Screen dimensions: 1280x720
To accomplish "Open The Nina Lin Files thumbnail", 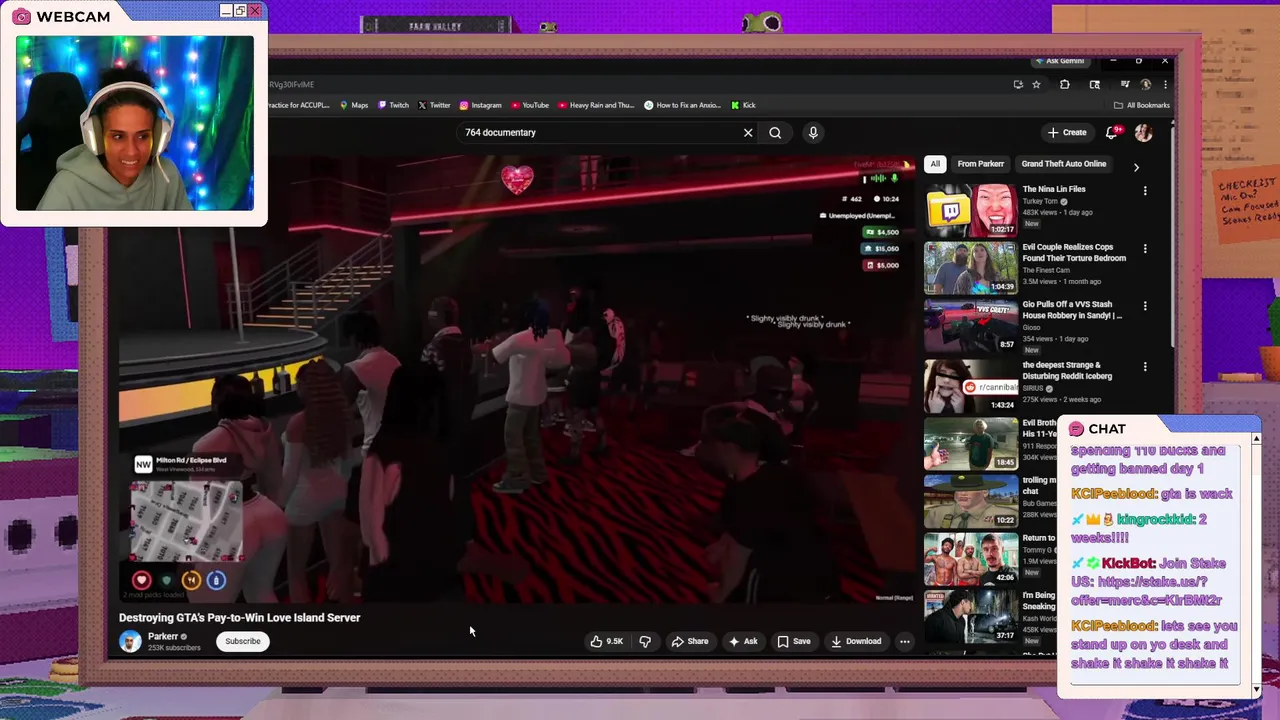I will click(x=971, y=209).
